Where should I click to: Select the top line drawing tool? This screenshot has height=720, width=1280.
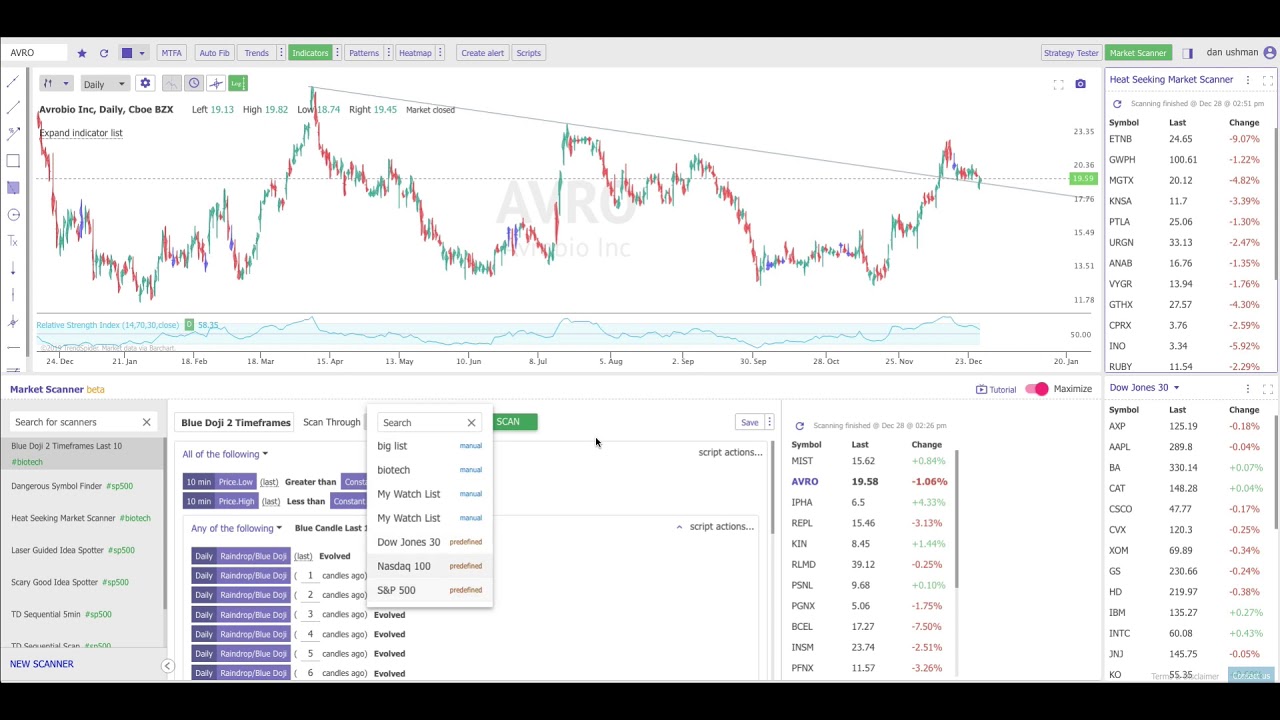pyautogui.click(x=13, y=82)
